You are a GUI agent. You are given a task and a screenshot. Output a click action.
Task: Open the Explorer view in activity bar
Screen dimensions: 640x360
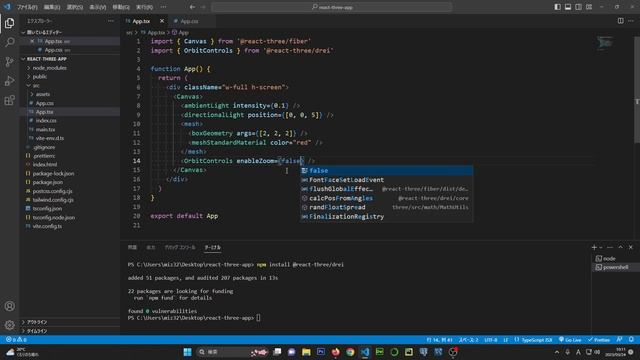[x=9, y=23]
